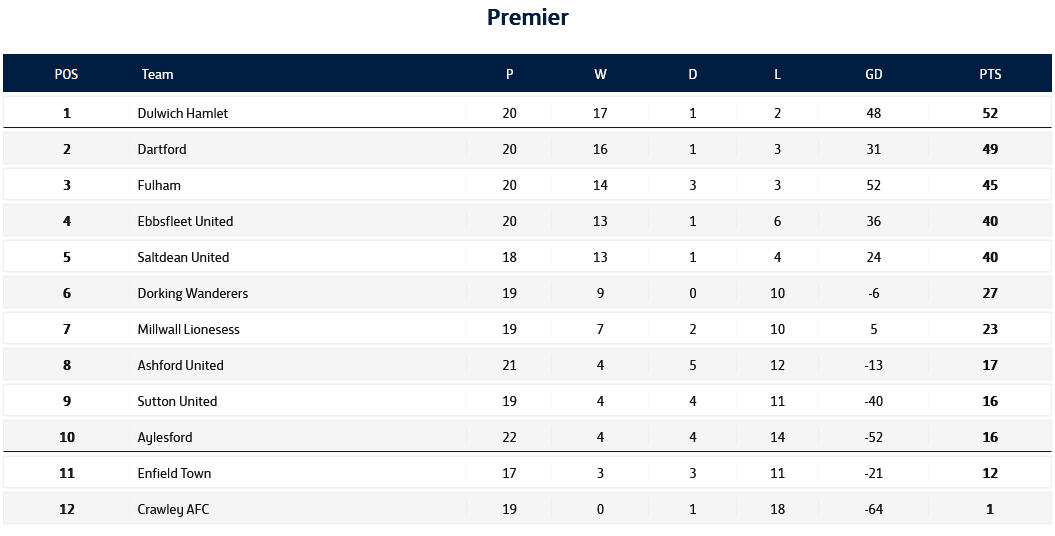This screenshot has height=536, width=1055.
Task: Sort table by POS header
Action: point(66,74)
